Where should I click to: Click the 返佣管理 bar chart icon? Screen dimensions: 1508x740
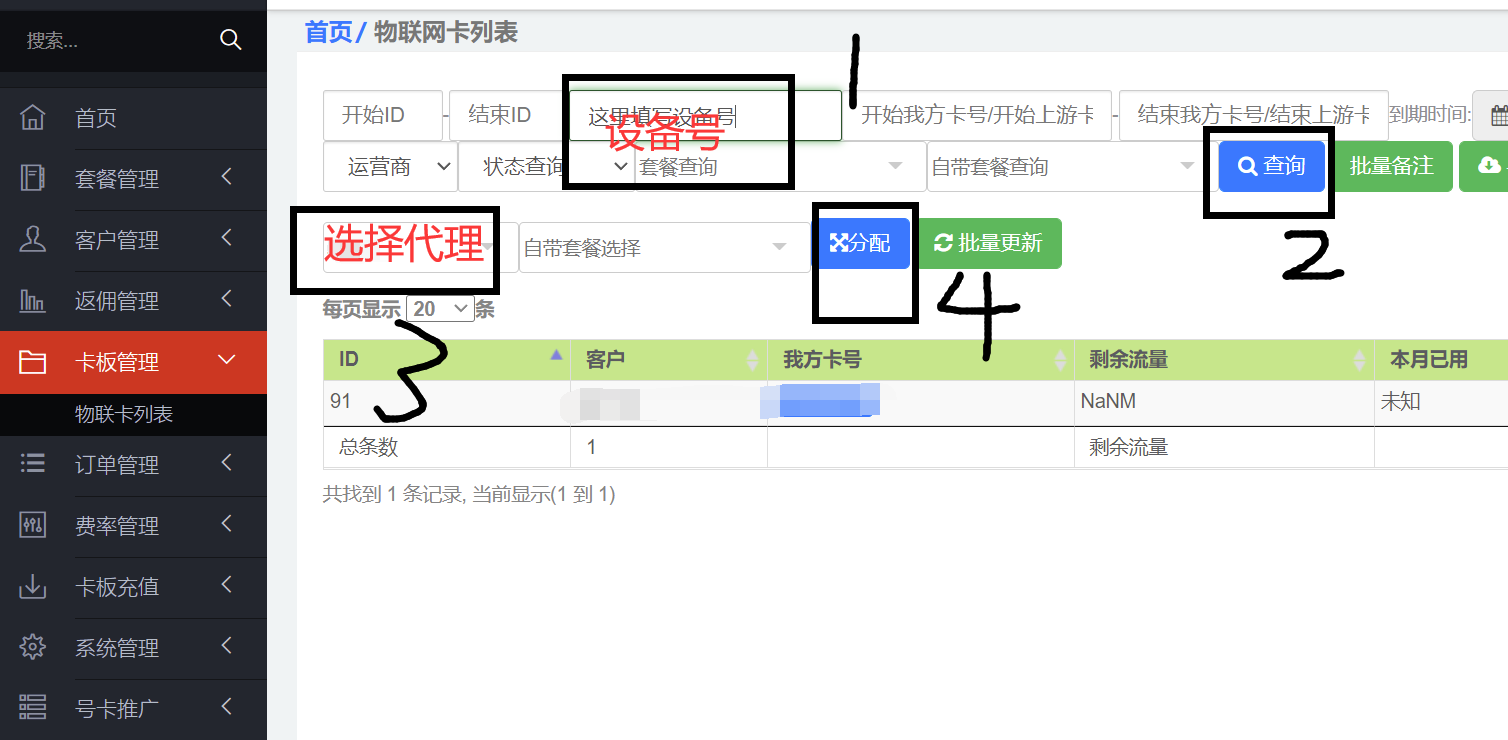click(33, 301)
